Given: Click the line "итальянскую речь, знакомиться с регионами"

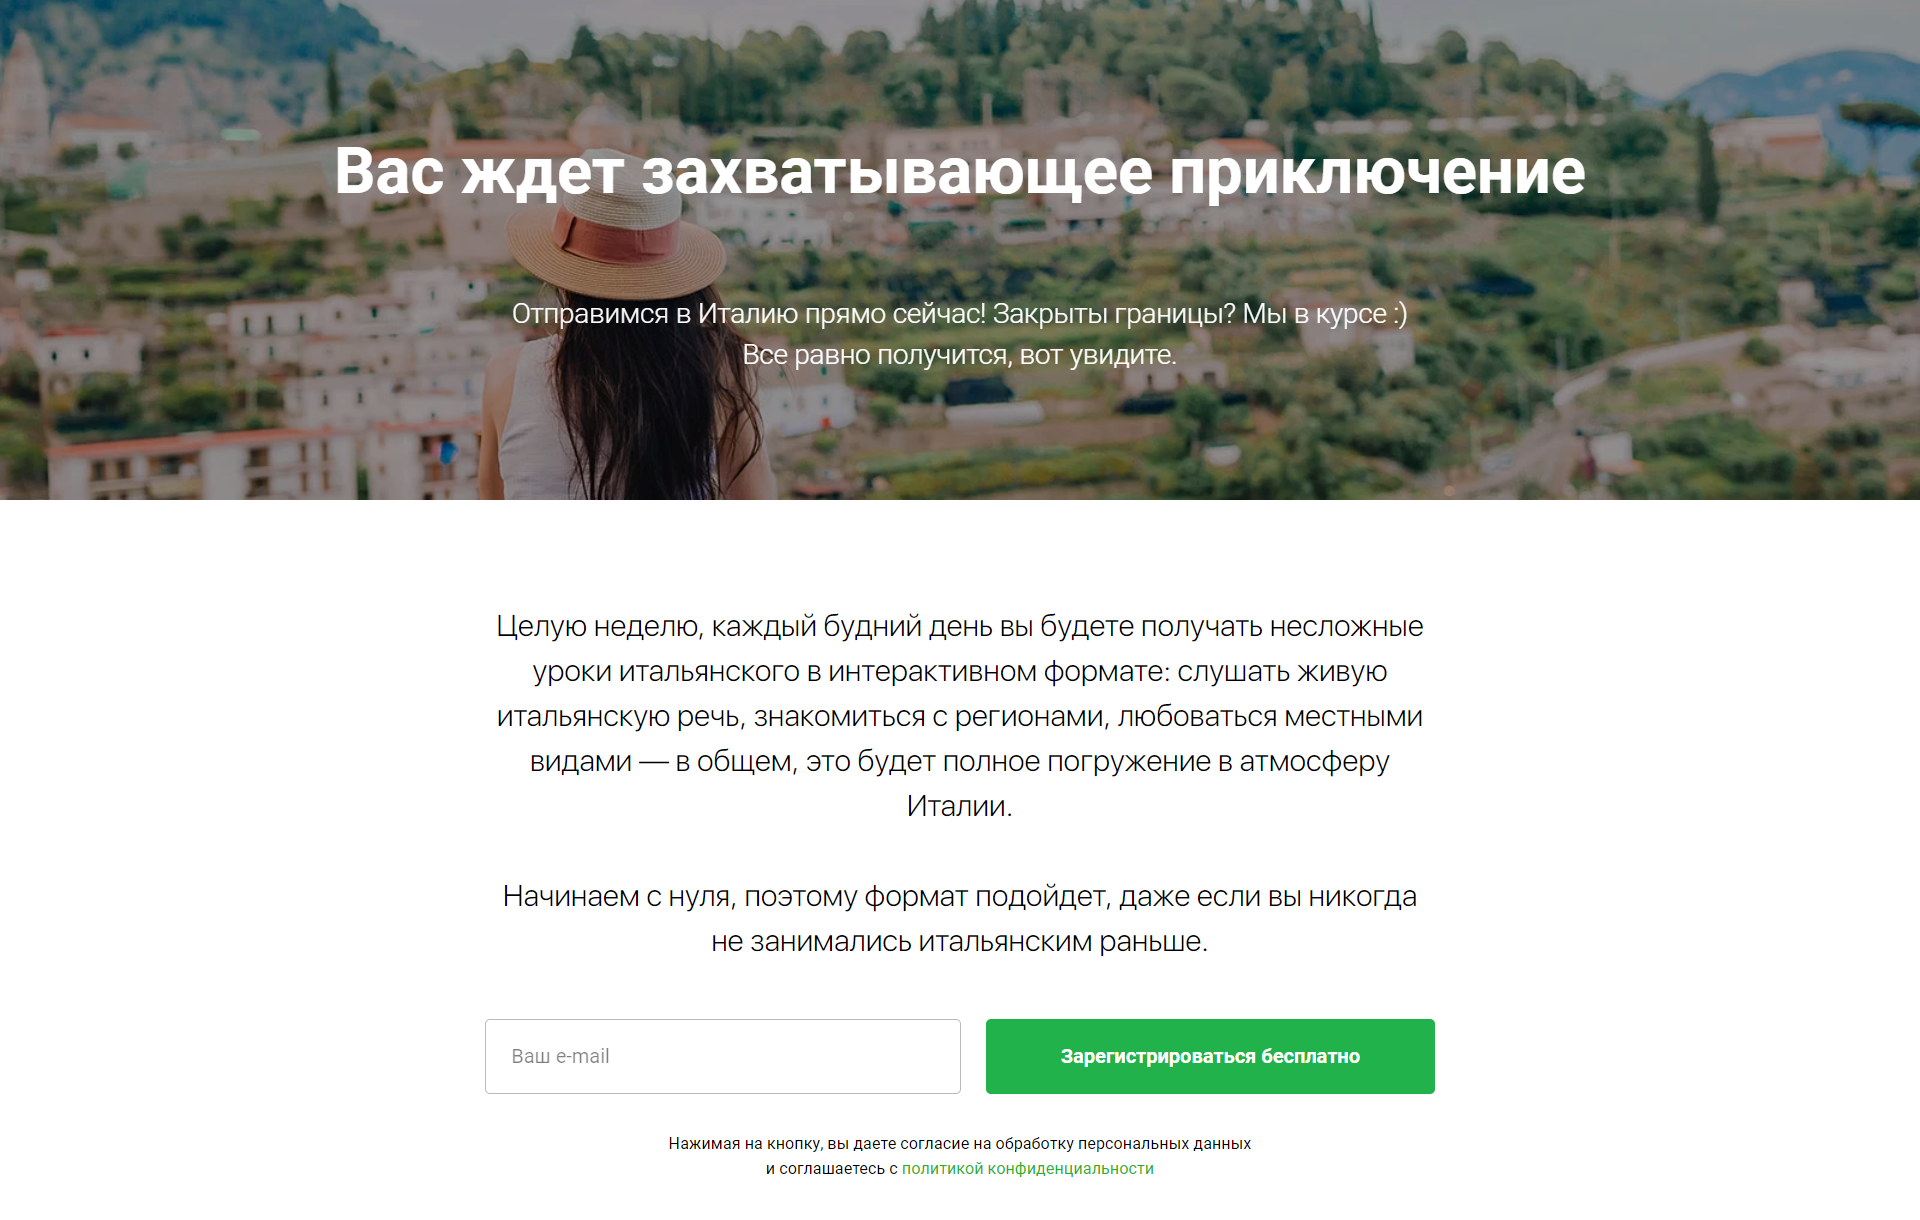Looking at the screenshot, I should (x=960, y=716).
